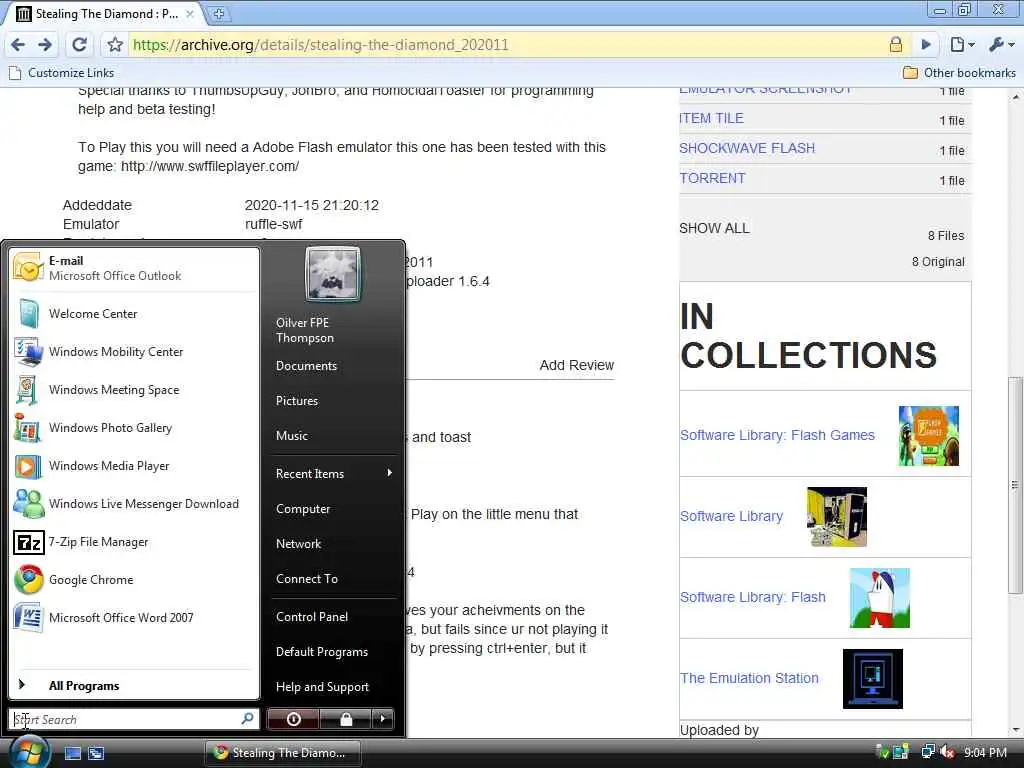Expand Recent Items submenu
The image size is (1024, 768).
[334, 473]
